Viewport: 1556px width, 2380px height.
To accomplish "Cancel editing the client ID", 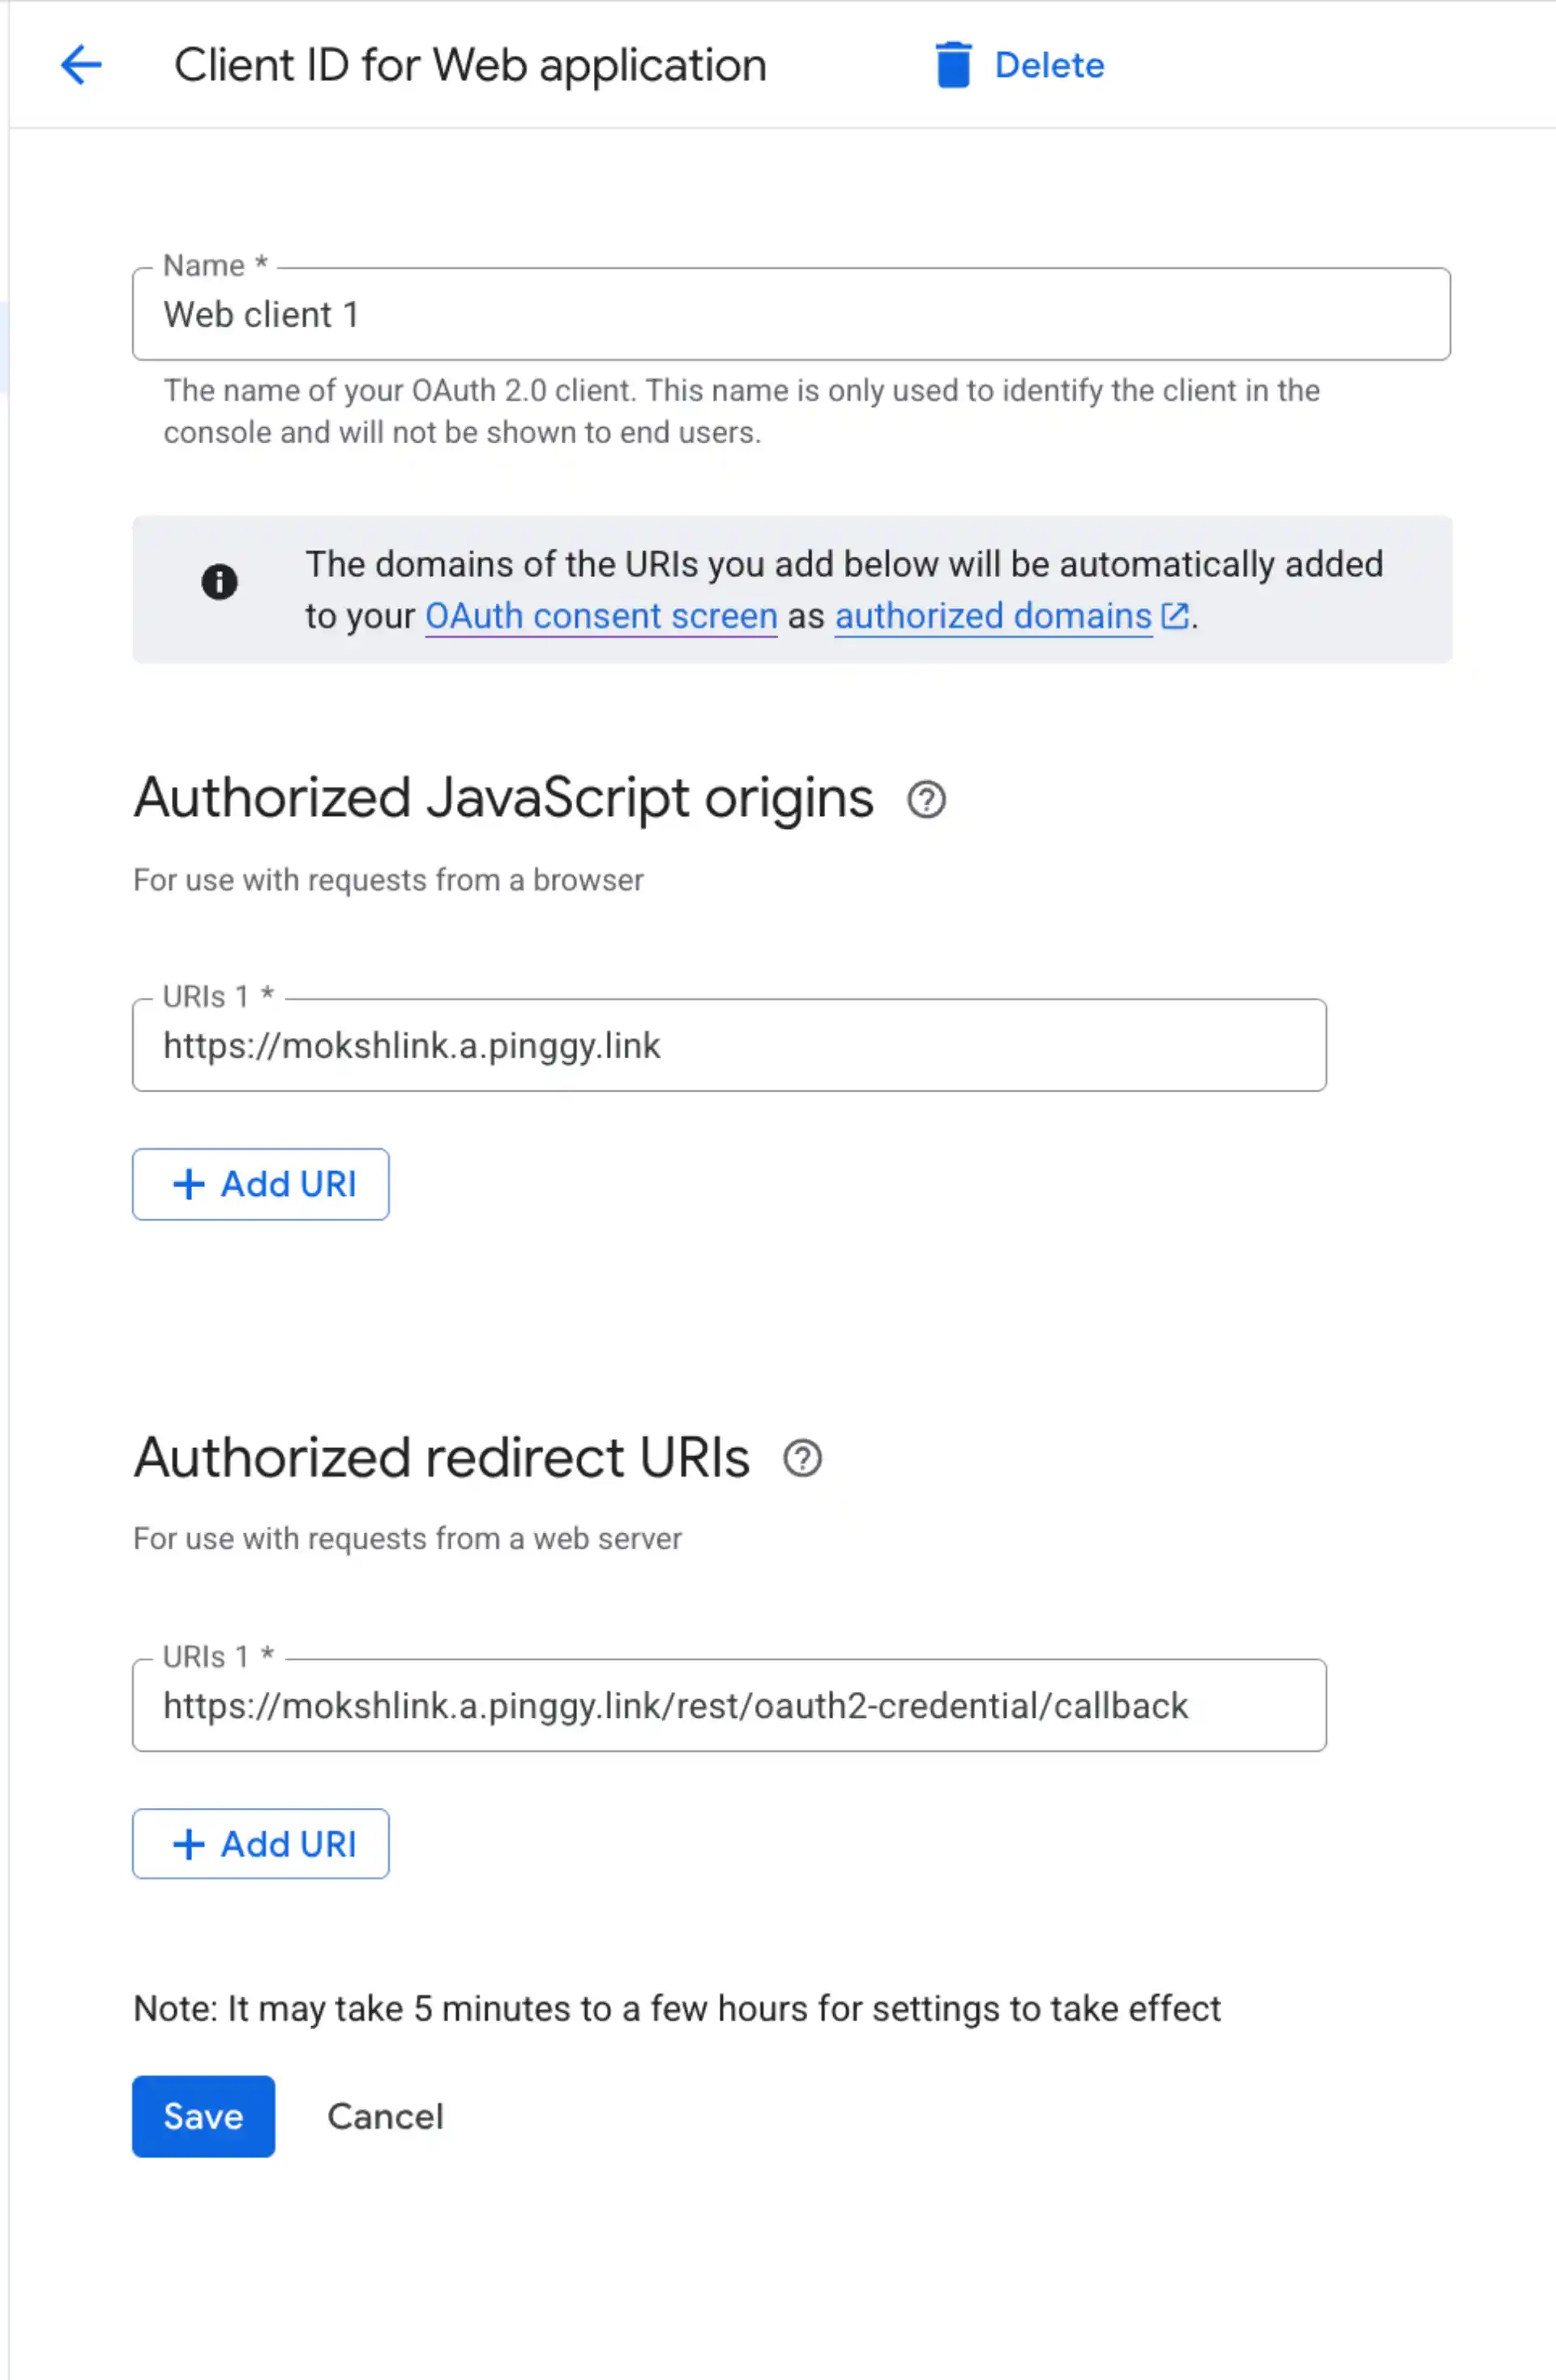I will [x=385, y=2116].
